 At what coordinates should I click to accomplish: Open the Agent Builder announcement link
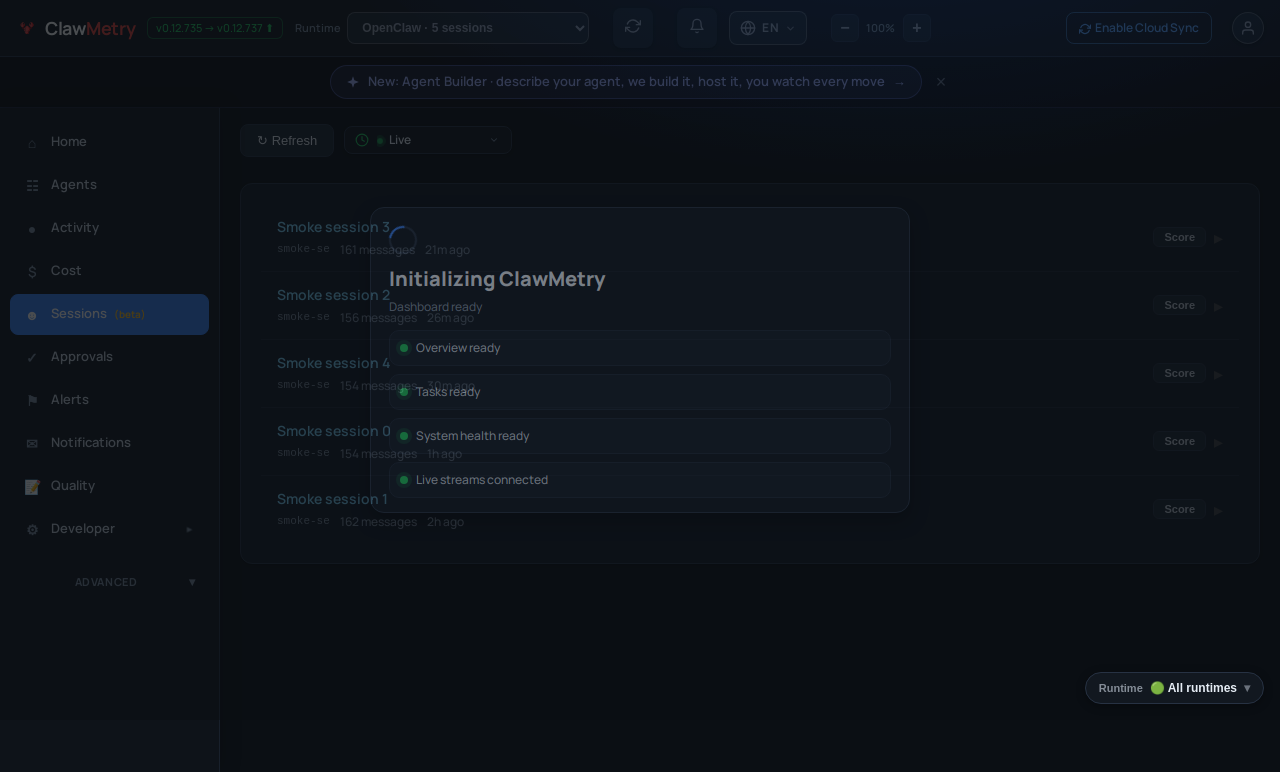pos(626,82)
